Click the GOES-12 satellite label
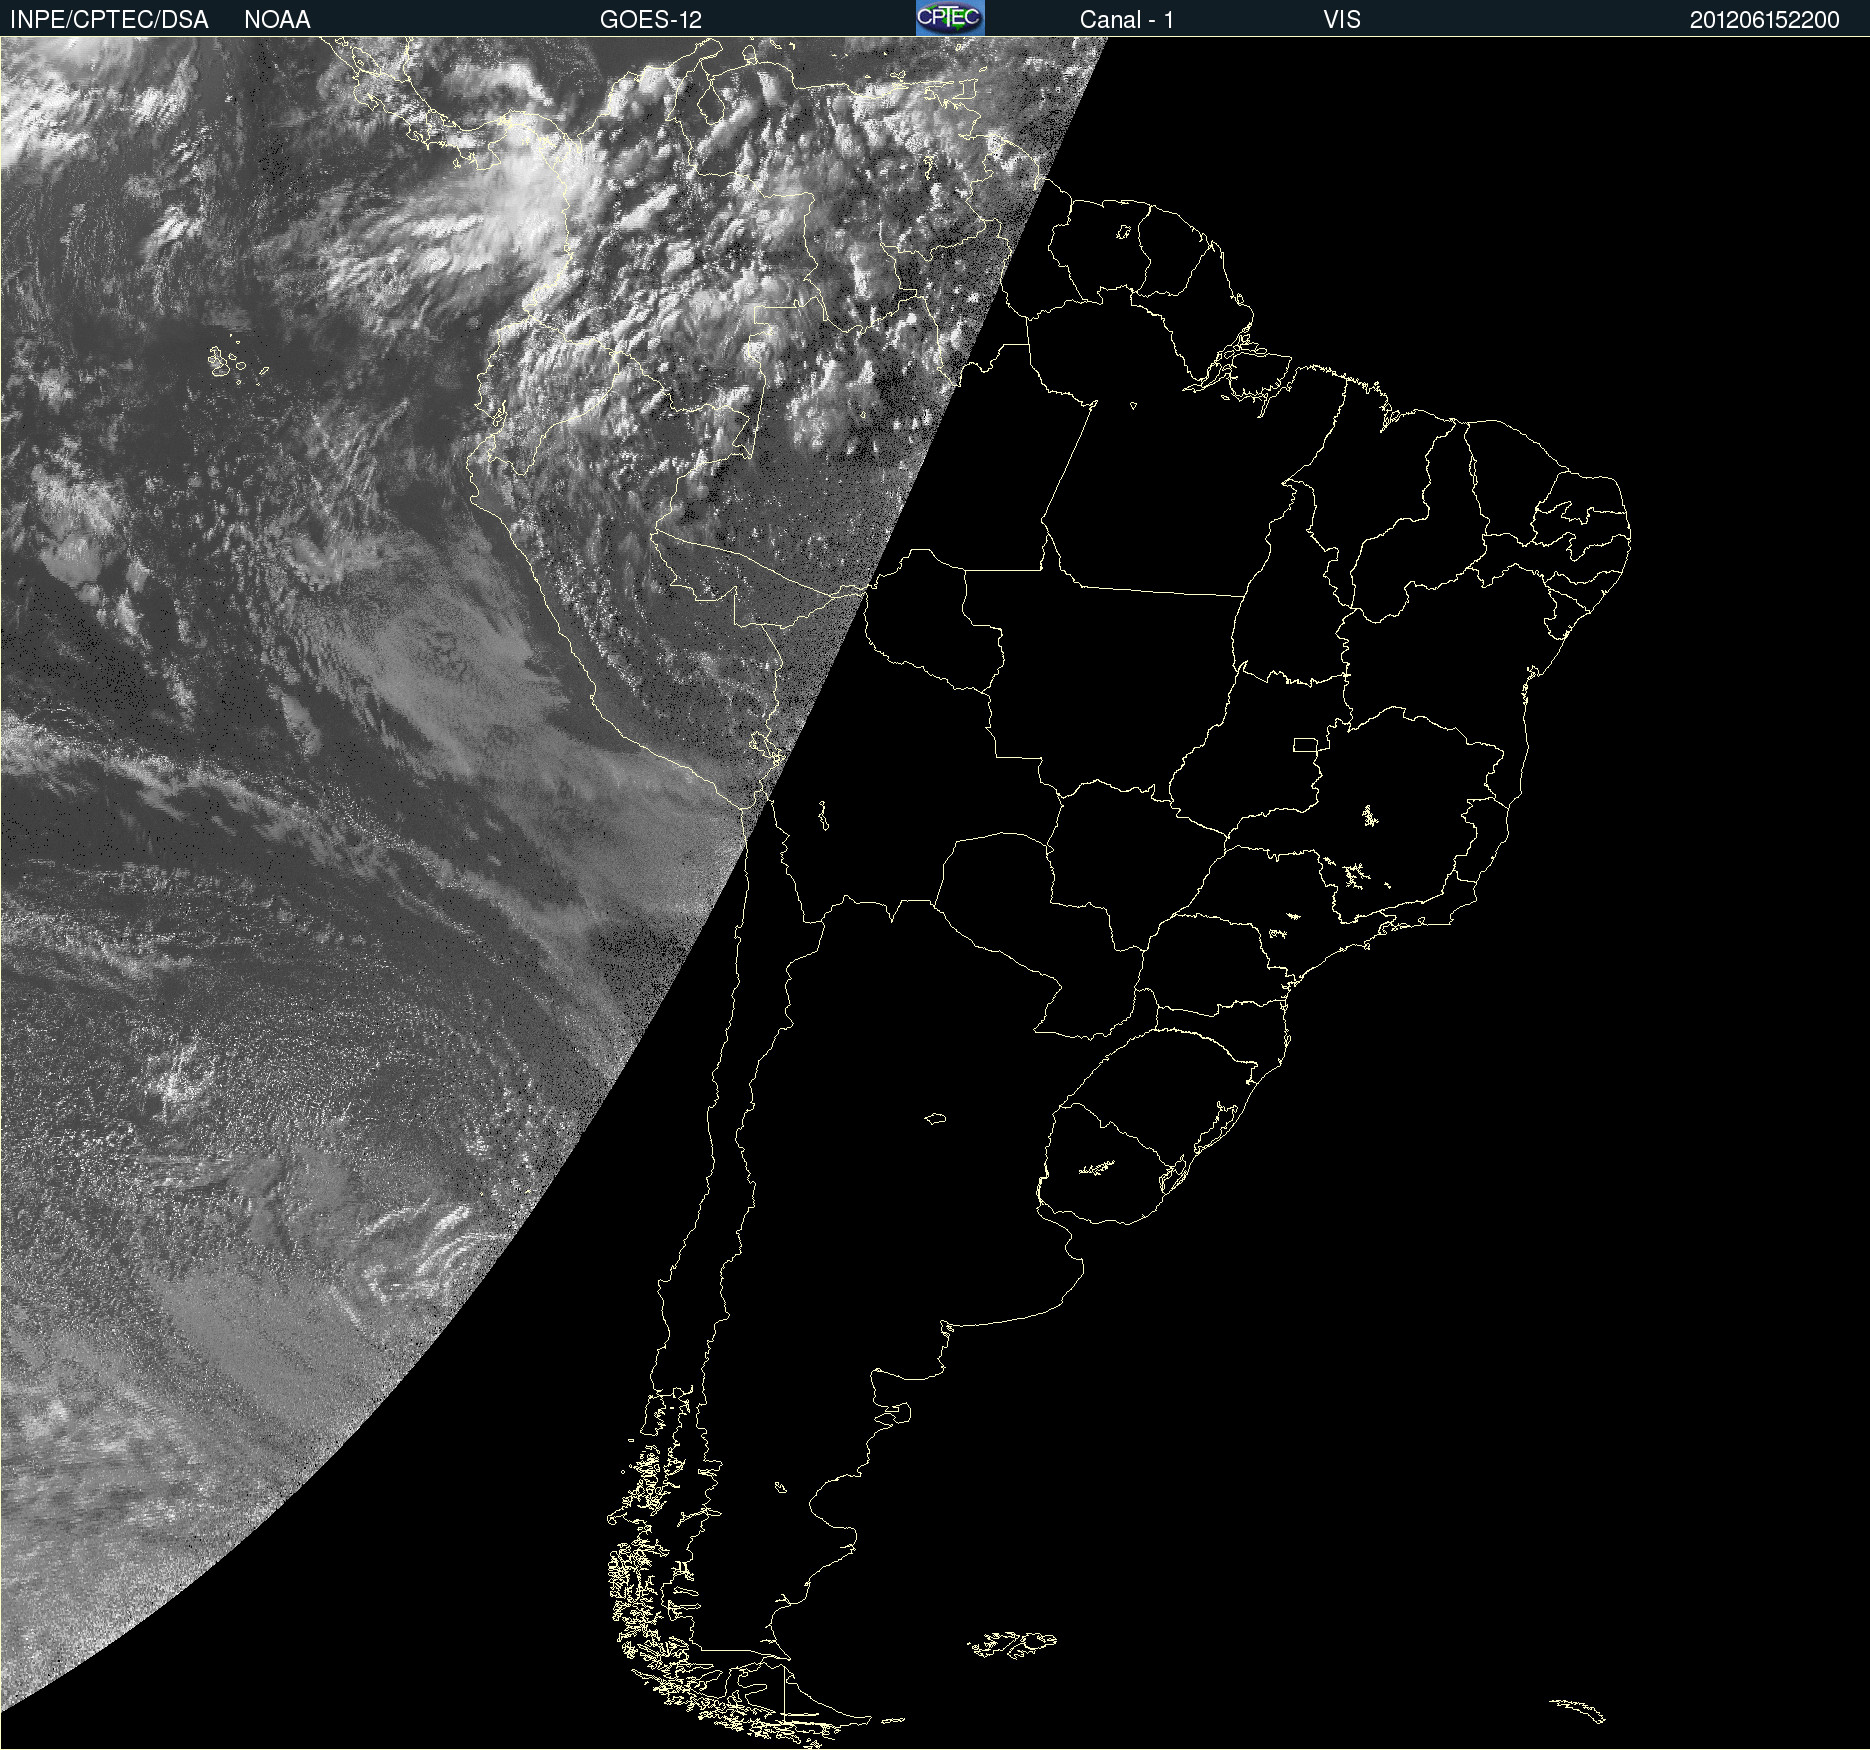This screenshot has height=1750, width=1870. click(x=651, y=20)
